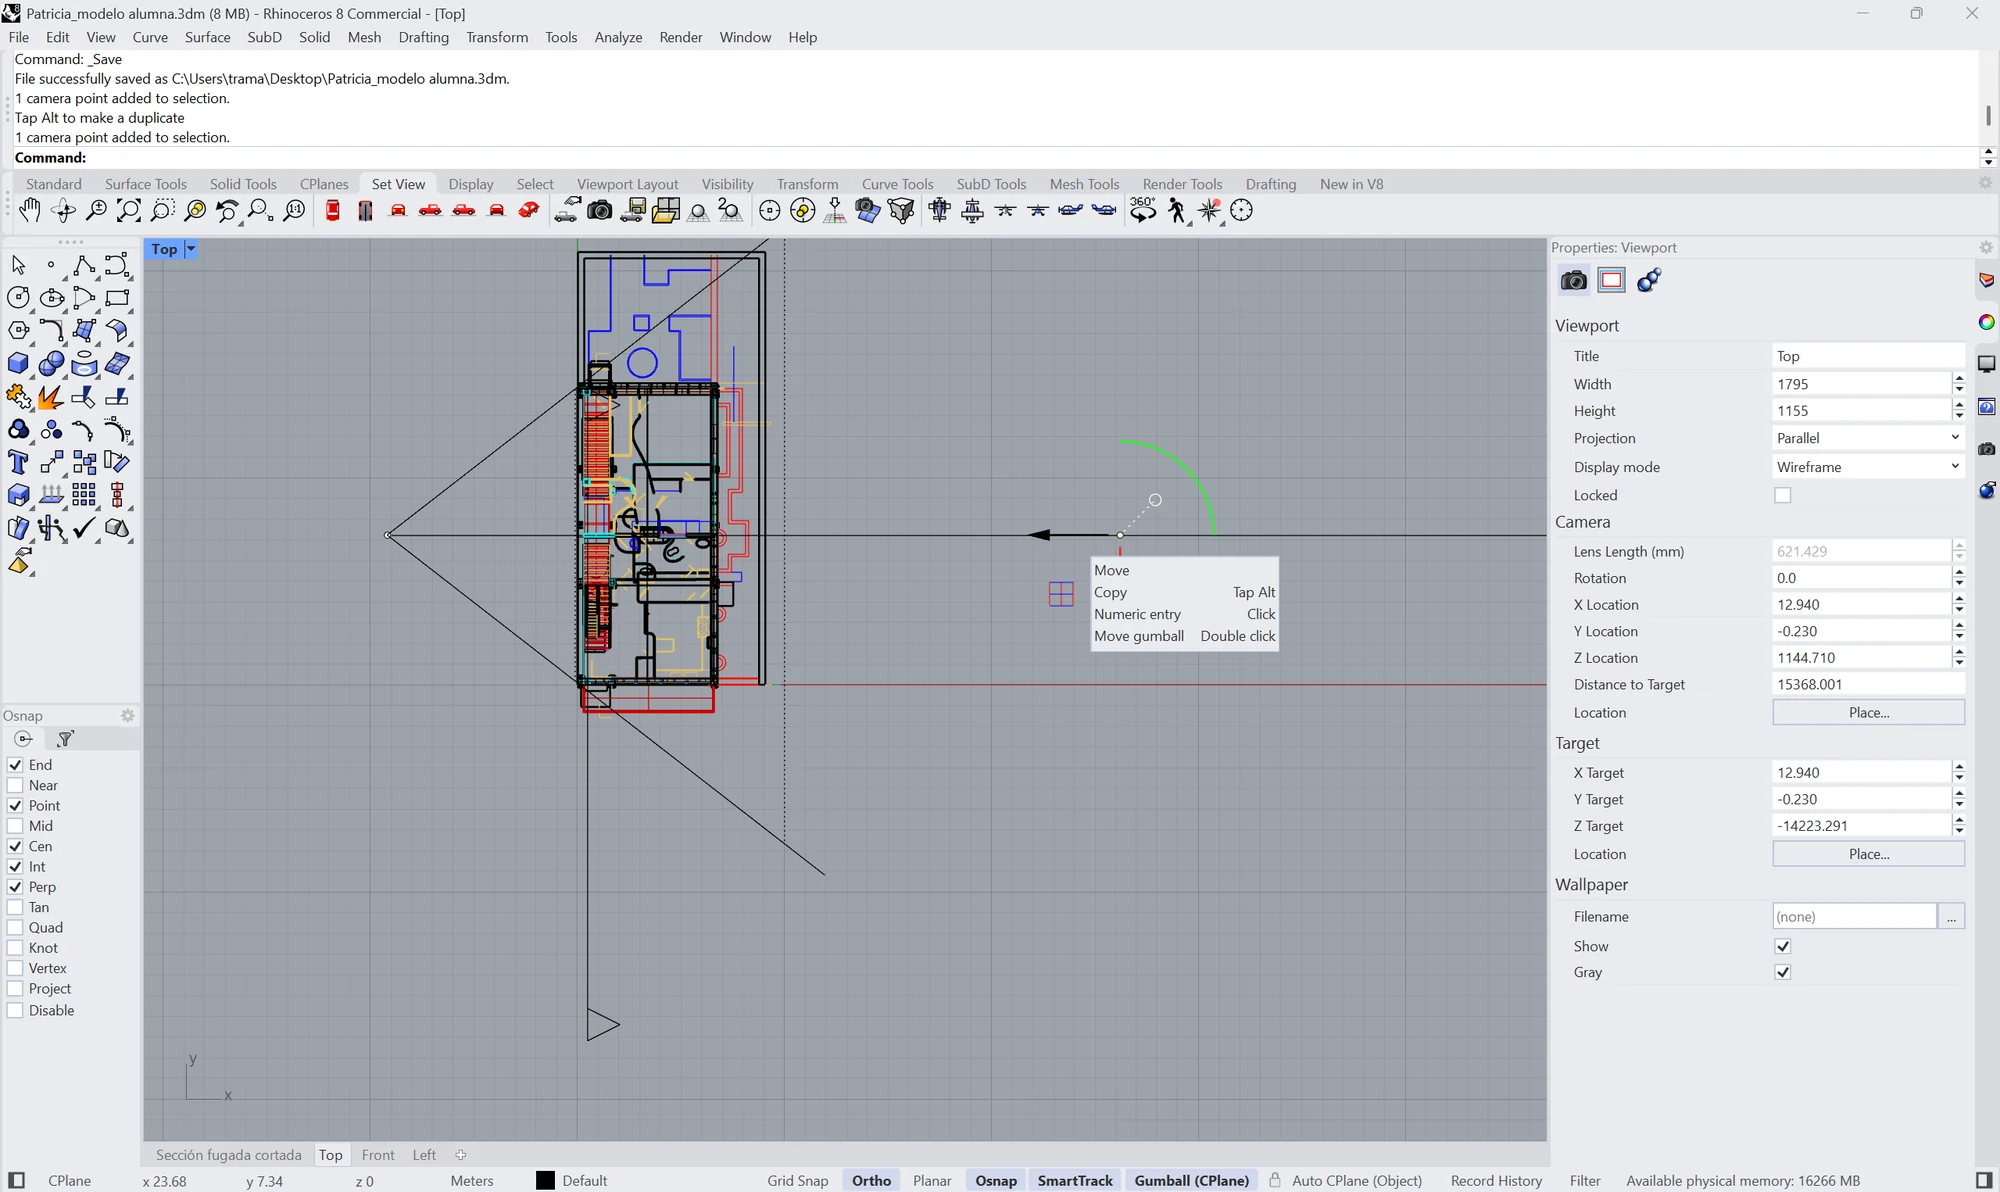This screenshot has height=1192, width=2000.
Task: Click the Osnap panel gear icon
Action: pyautogui.click(x=127, y=715)
